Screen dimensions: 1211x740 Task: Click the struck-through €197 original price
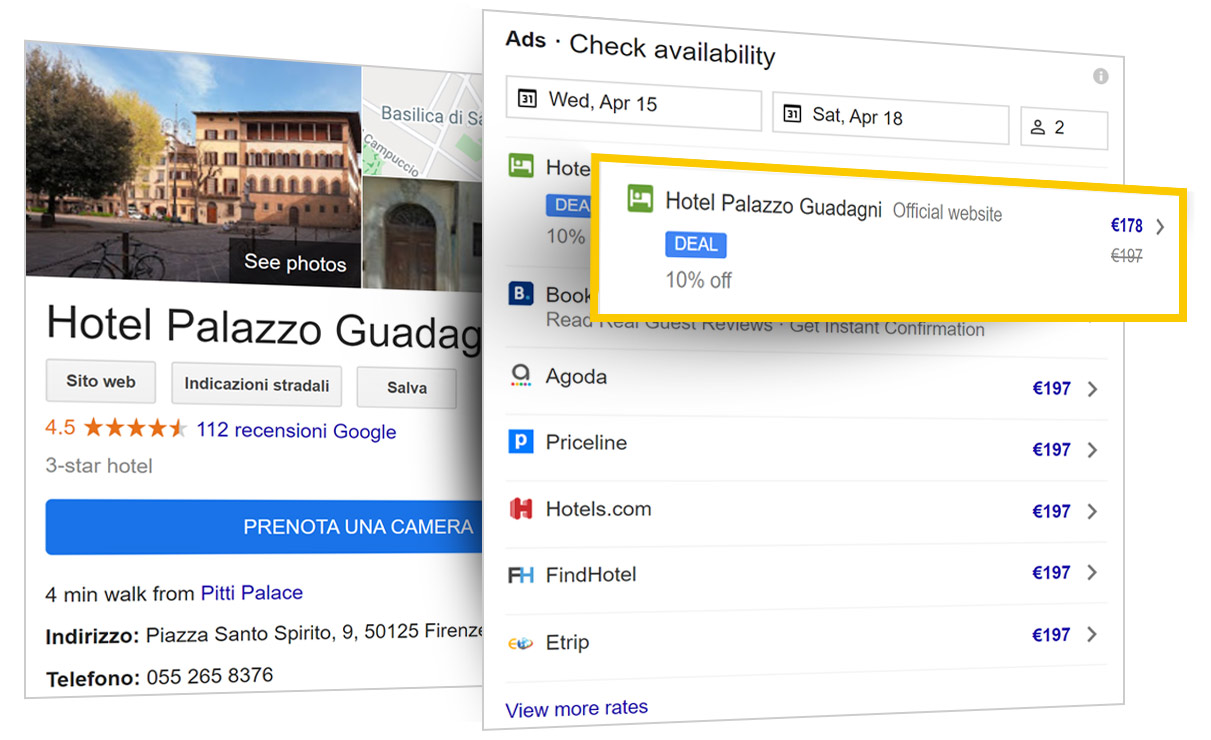pos(1127,256)
